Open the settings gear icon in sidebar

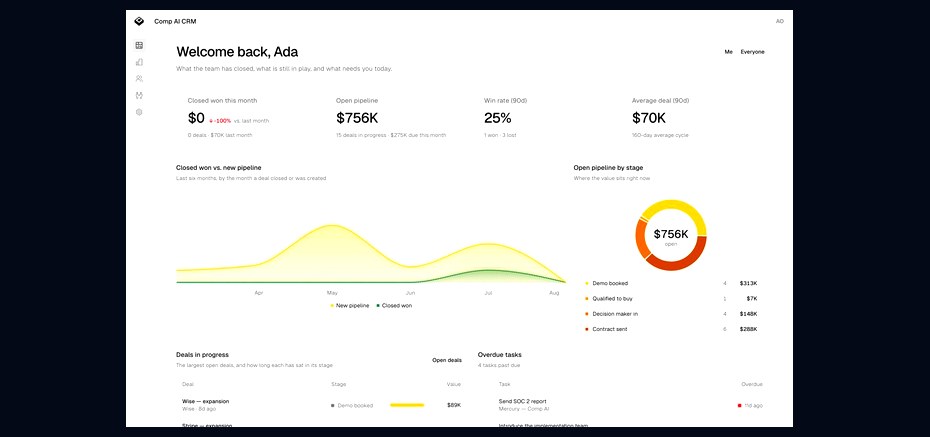(139, 111)
